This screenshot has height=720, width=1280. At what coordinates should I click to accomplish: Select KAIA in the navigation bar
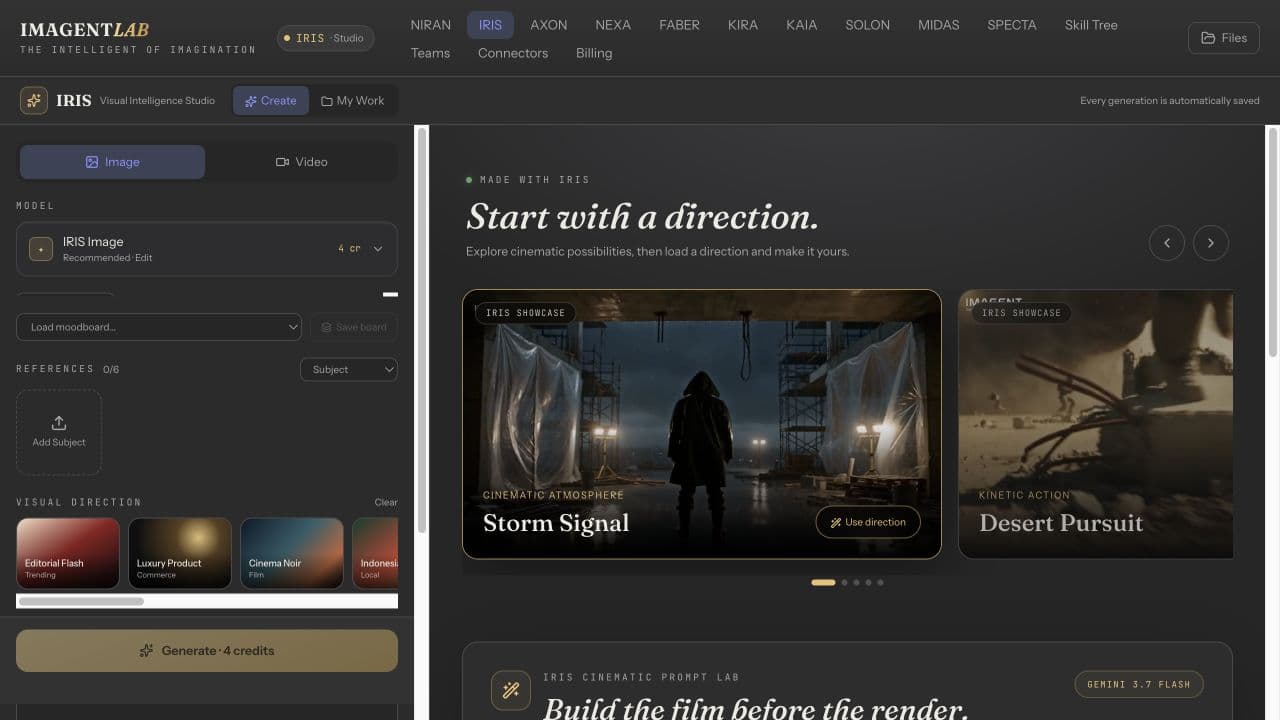tap(802, 25)
